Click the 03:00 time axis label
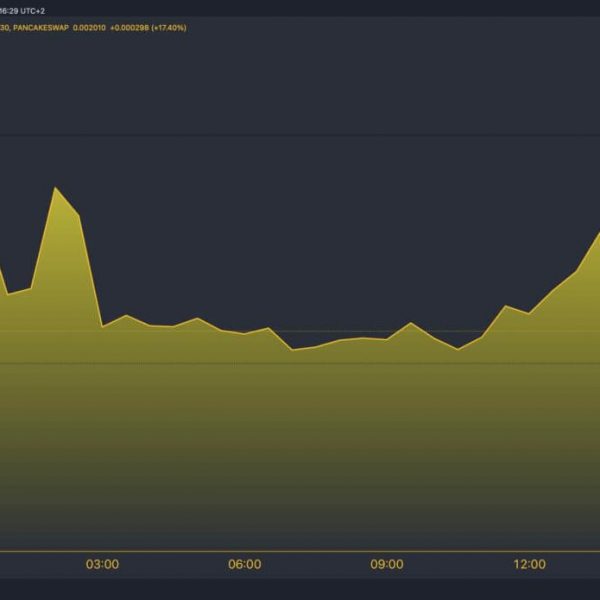Screen dimensions: 600x600 point(102,564)
